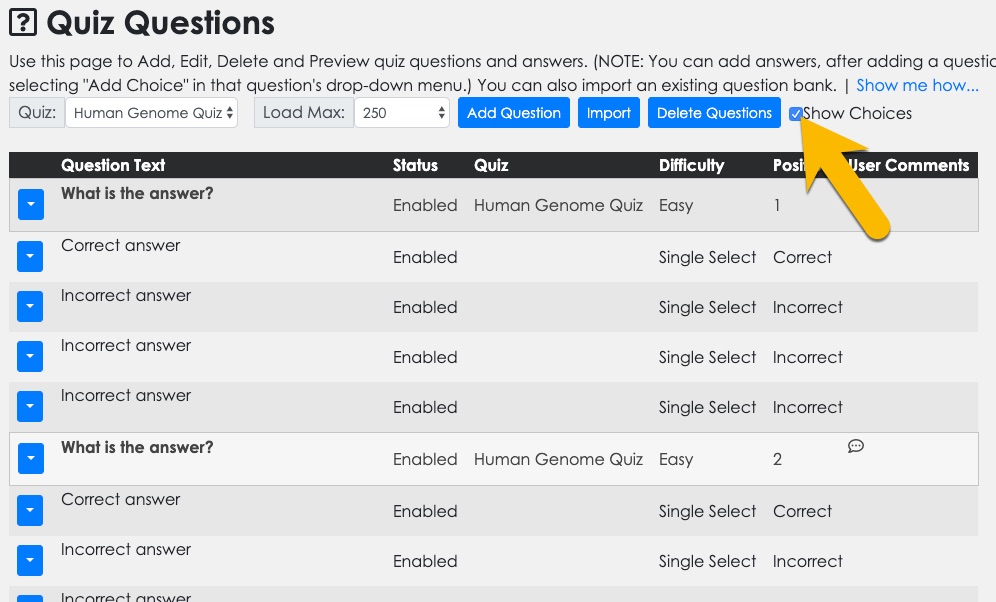Click the user comment bubble icon on question 2
This screenshot has width=996, height=602.
click(x=856, y=446)
